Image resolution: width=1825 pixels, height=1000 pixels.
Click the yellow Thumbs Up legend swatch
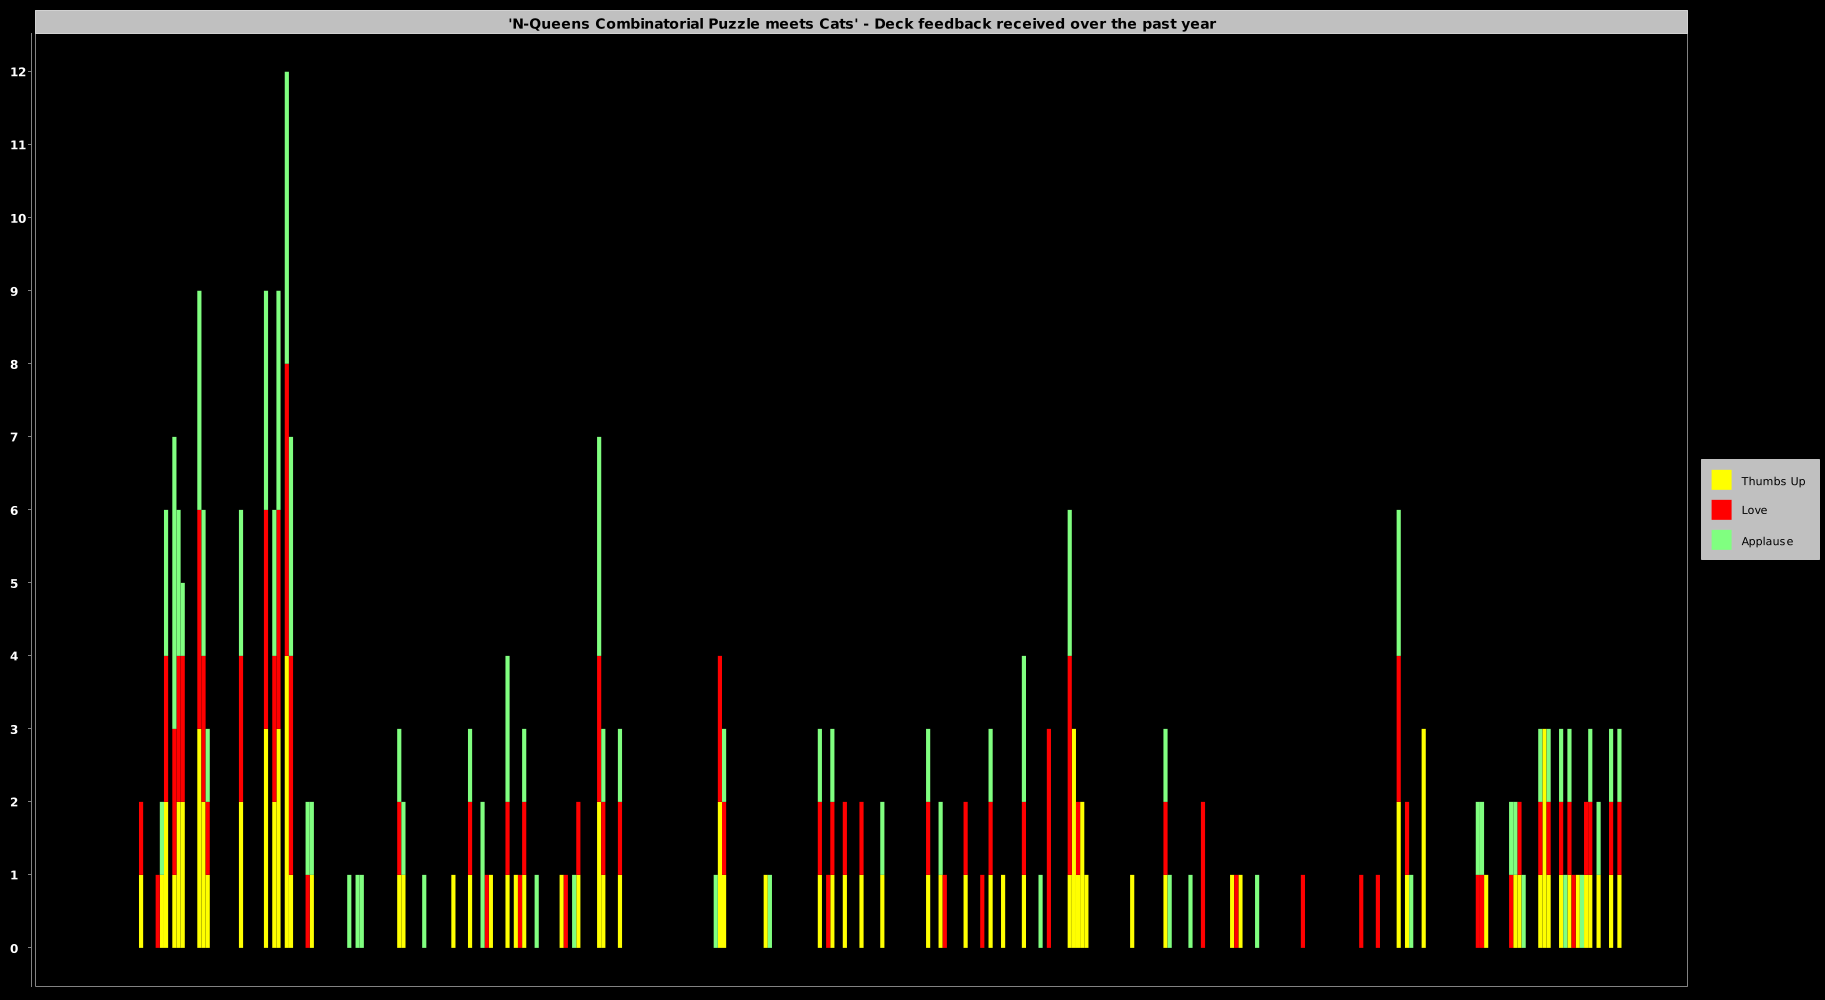coord(1721,480)
